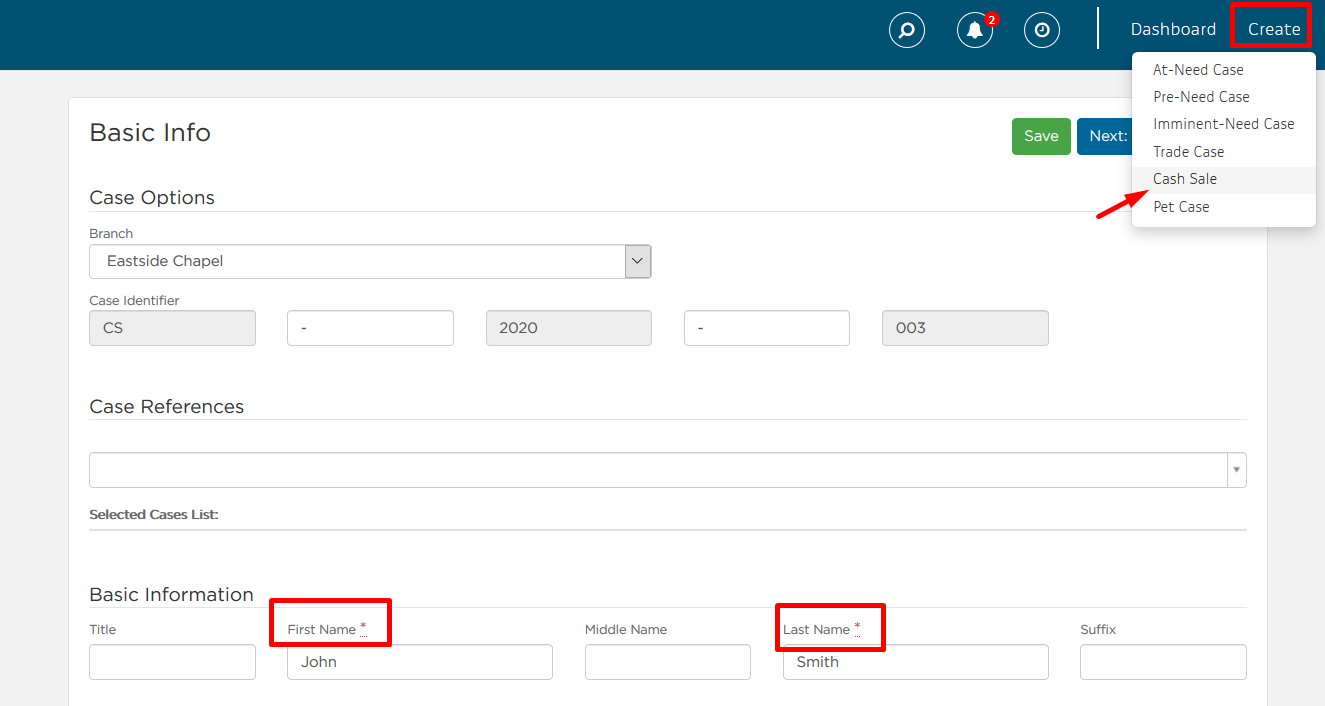Click First Name field containing John
Image resolution: width=1325 pixels, height=706 pixels.
420,662
